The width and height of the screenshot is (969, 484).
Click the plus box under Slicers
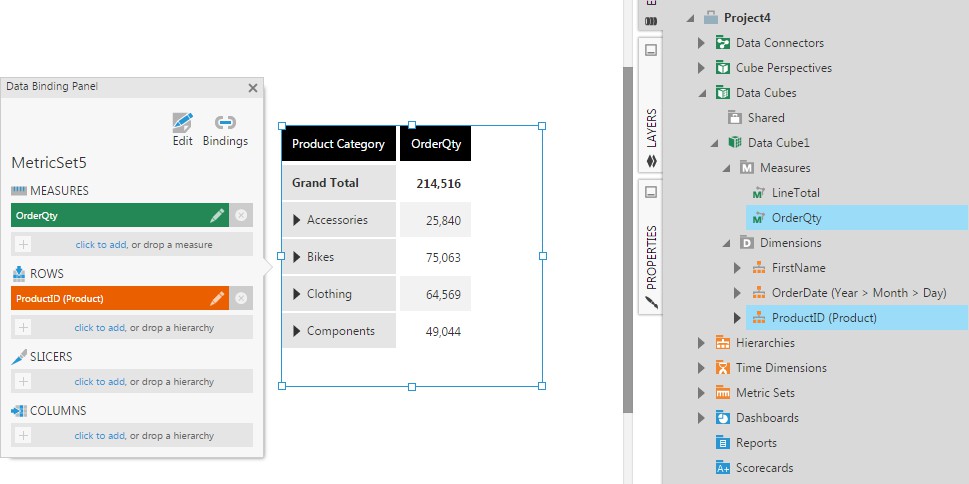[x=23, y=381]
